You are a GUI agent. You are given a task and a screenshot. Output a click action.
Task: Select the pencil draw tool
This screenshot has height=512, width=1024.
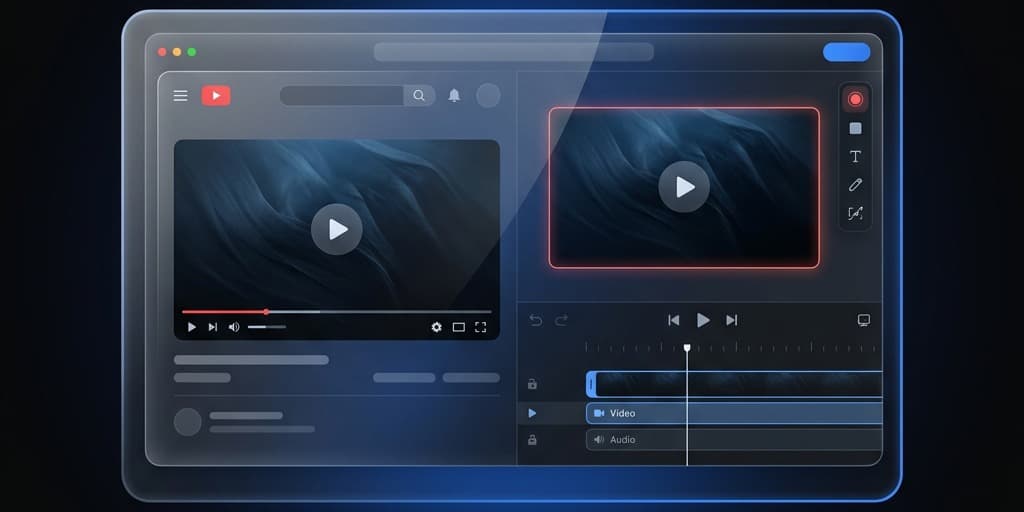856,185
